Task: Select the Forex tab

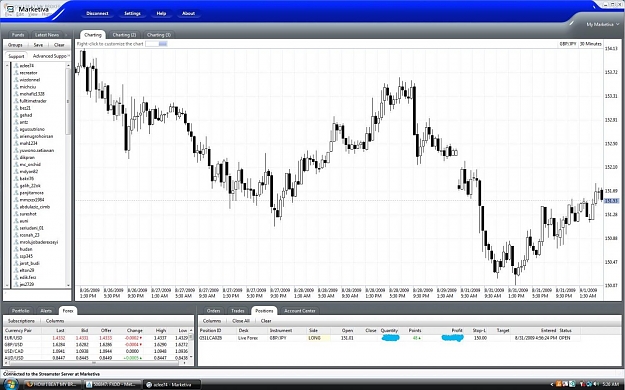Action: pyautogui.click(x=68, y=311)
